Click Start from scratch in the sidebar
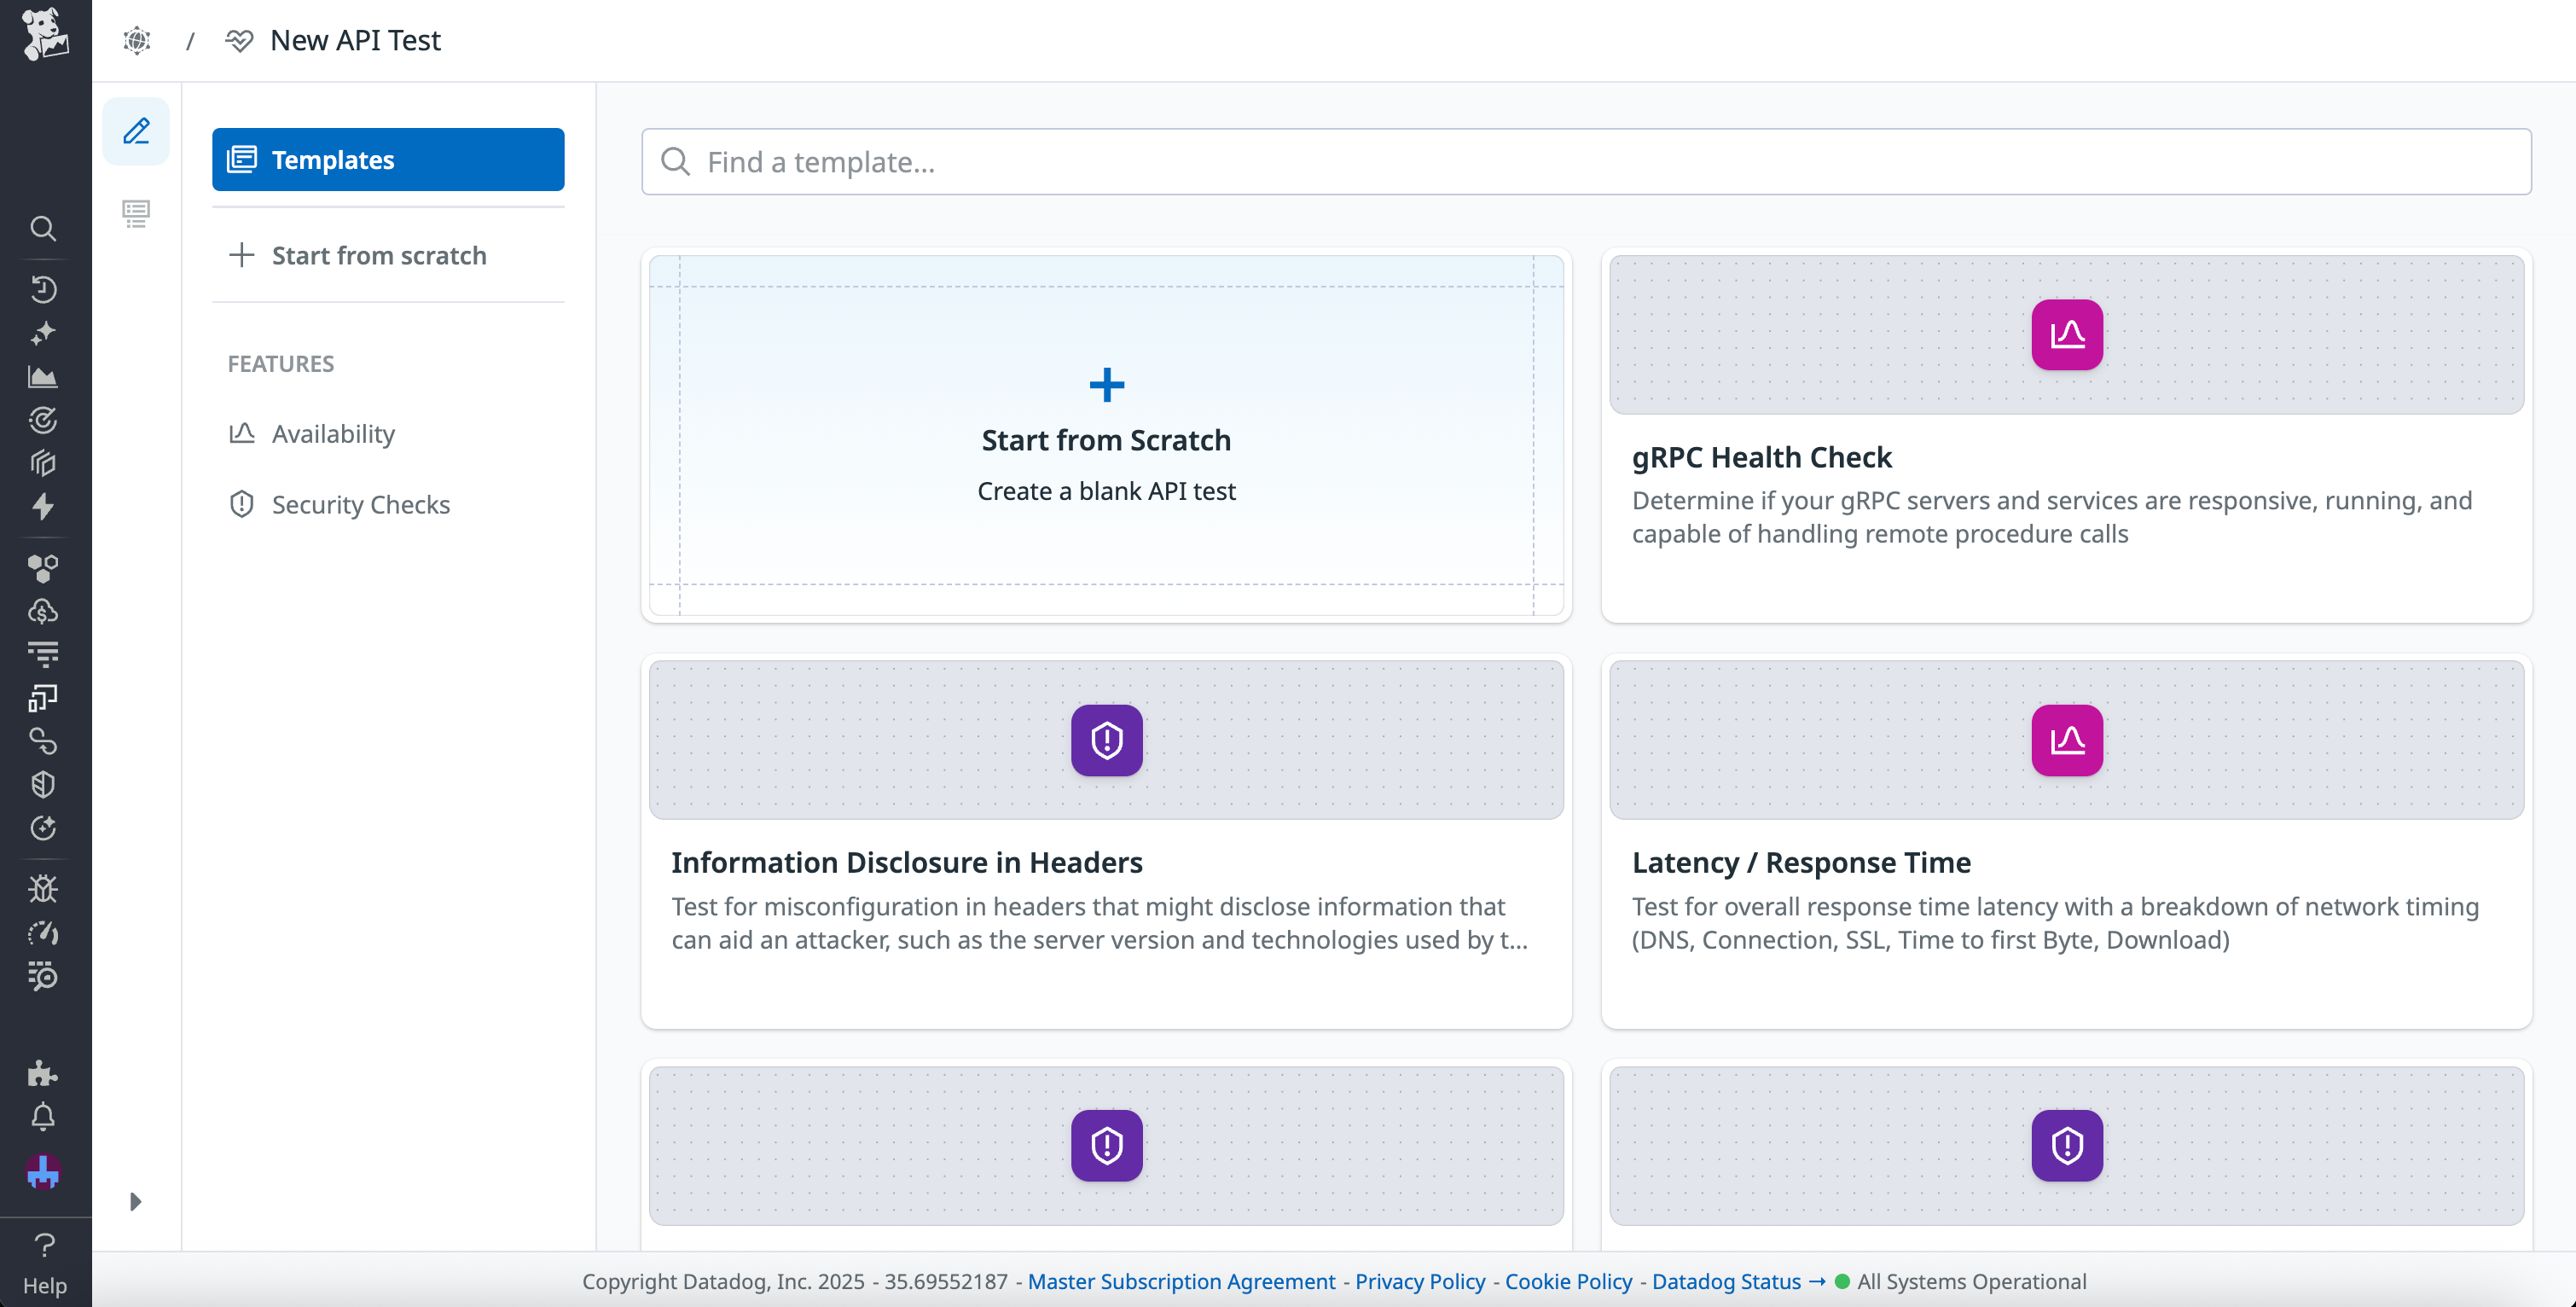Image resolution: width=2576 pixels, height=1307 pixels. 378,256
